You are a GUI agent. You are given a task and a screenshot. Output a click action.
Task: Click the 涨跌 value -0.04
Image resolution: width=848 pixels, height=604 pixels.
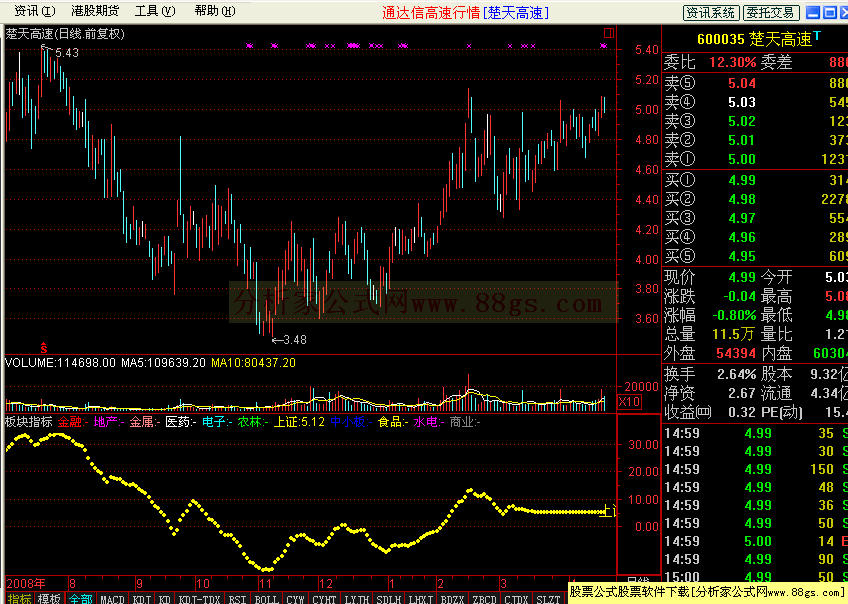[739, 296]
